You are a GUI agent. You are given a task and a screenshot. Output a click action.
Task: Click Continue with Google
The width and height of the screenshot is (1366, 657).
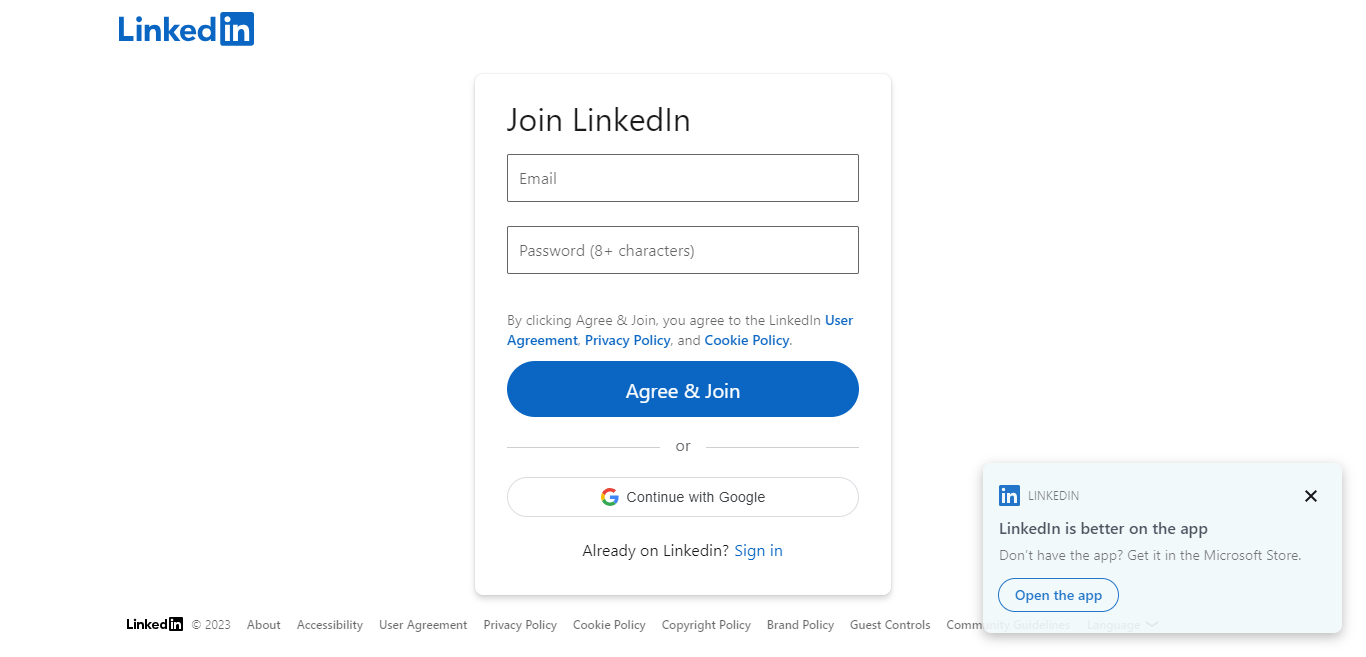coord(683,496)
